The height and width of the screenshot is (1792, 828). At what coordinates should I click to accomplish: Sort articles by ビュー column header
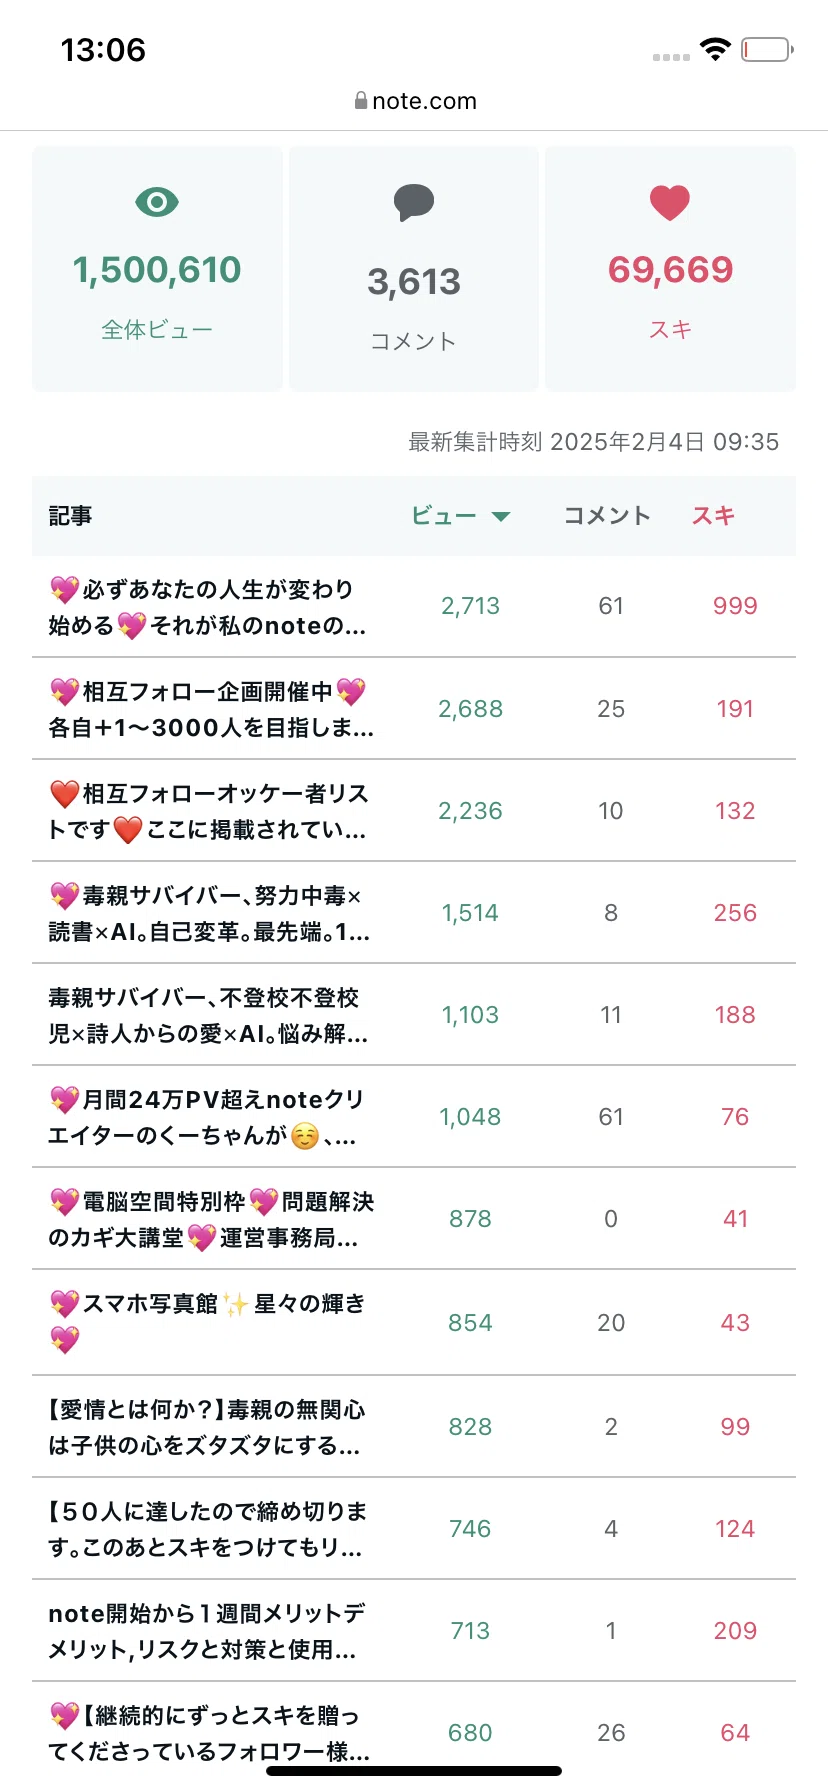[x=445, y=516]
